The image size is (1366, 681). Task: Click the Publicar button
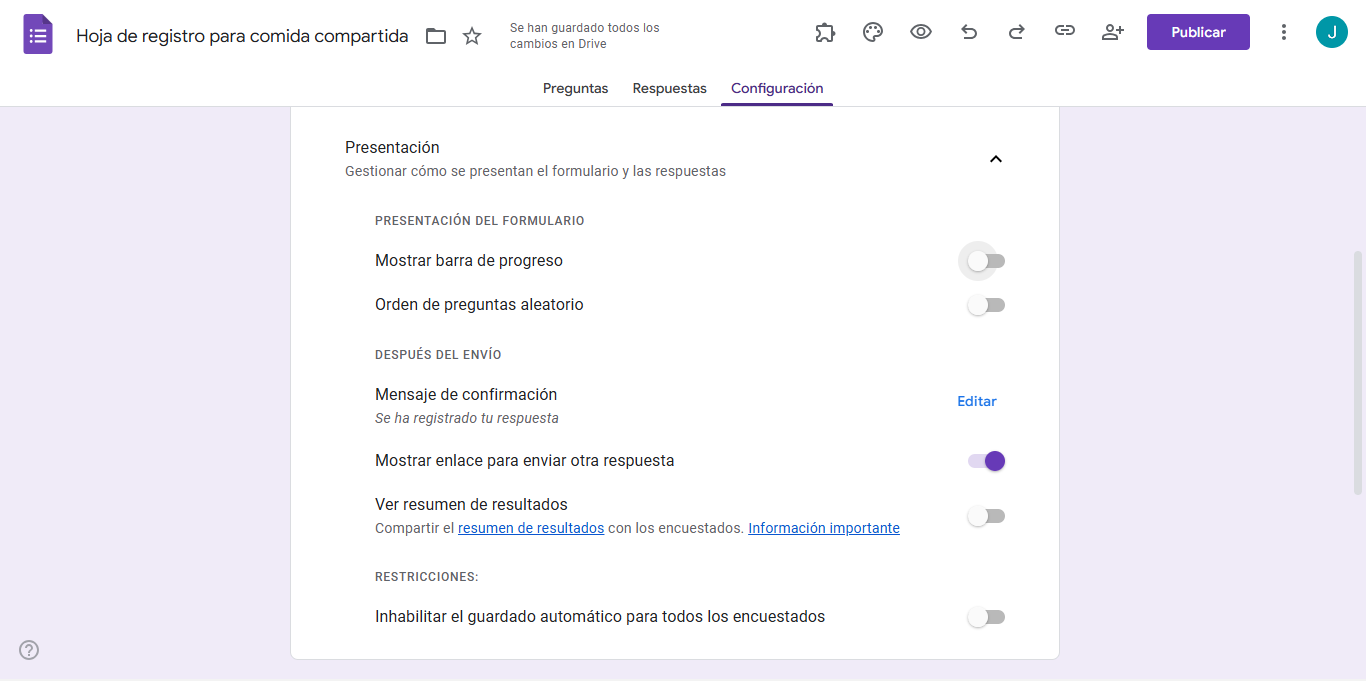pyautogui.click(x=1197, y=31)
